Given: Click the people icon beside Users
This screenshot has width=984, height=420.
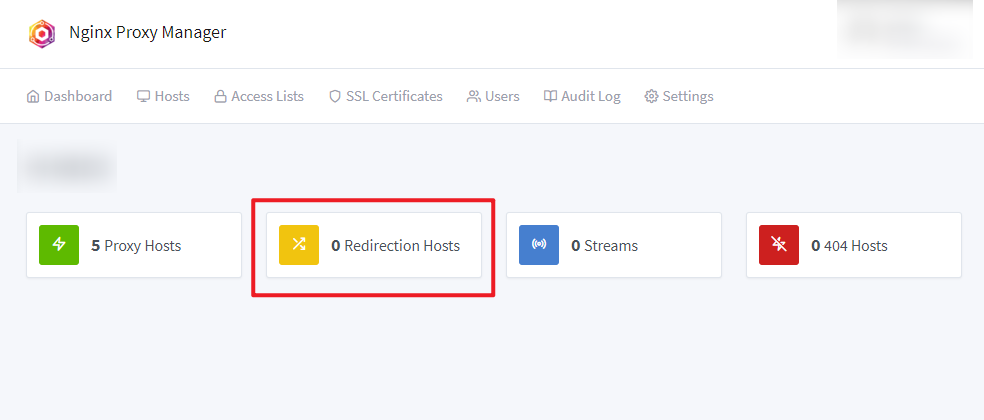Looking at the screenshot, I should point(473,97).
